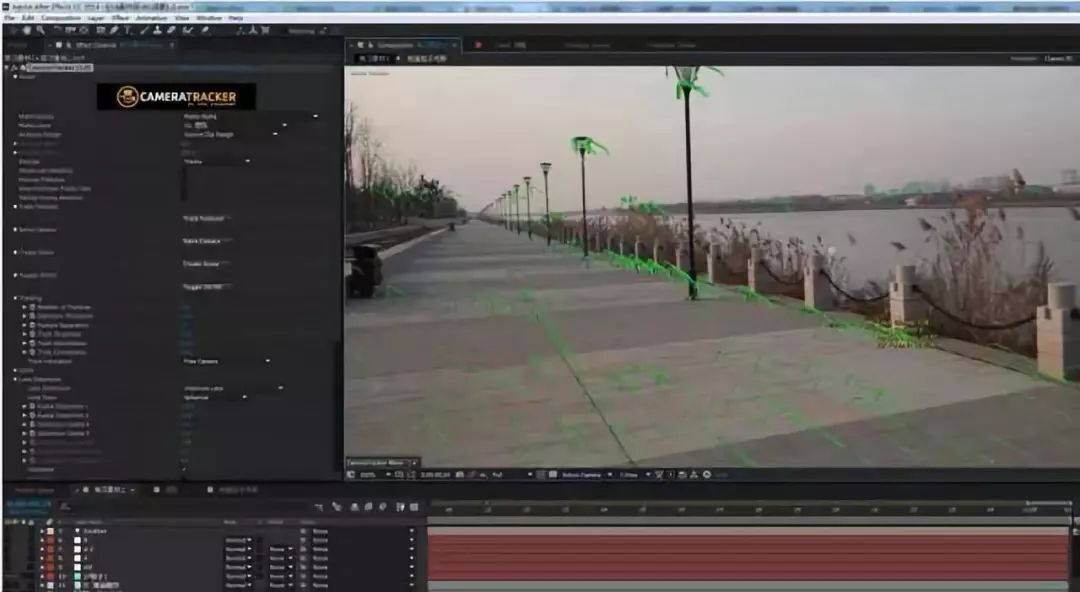Select the Horizontal Type tool
This screenshot has width=1080, height=592.
[x=128, y=30]
